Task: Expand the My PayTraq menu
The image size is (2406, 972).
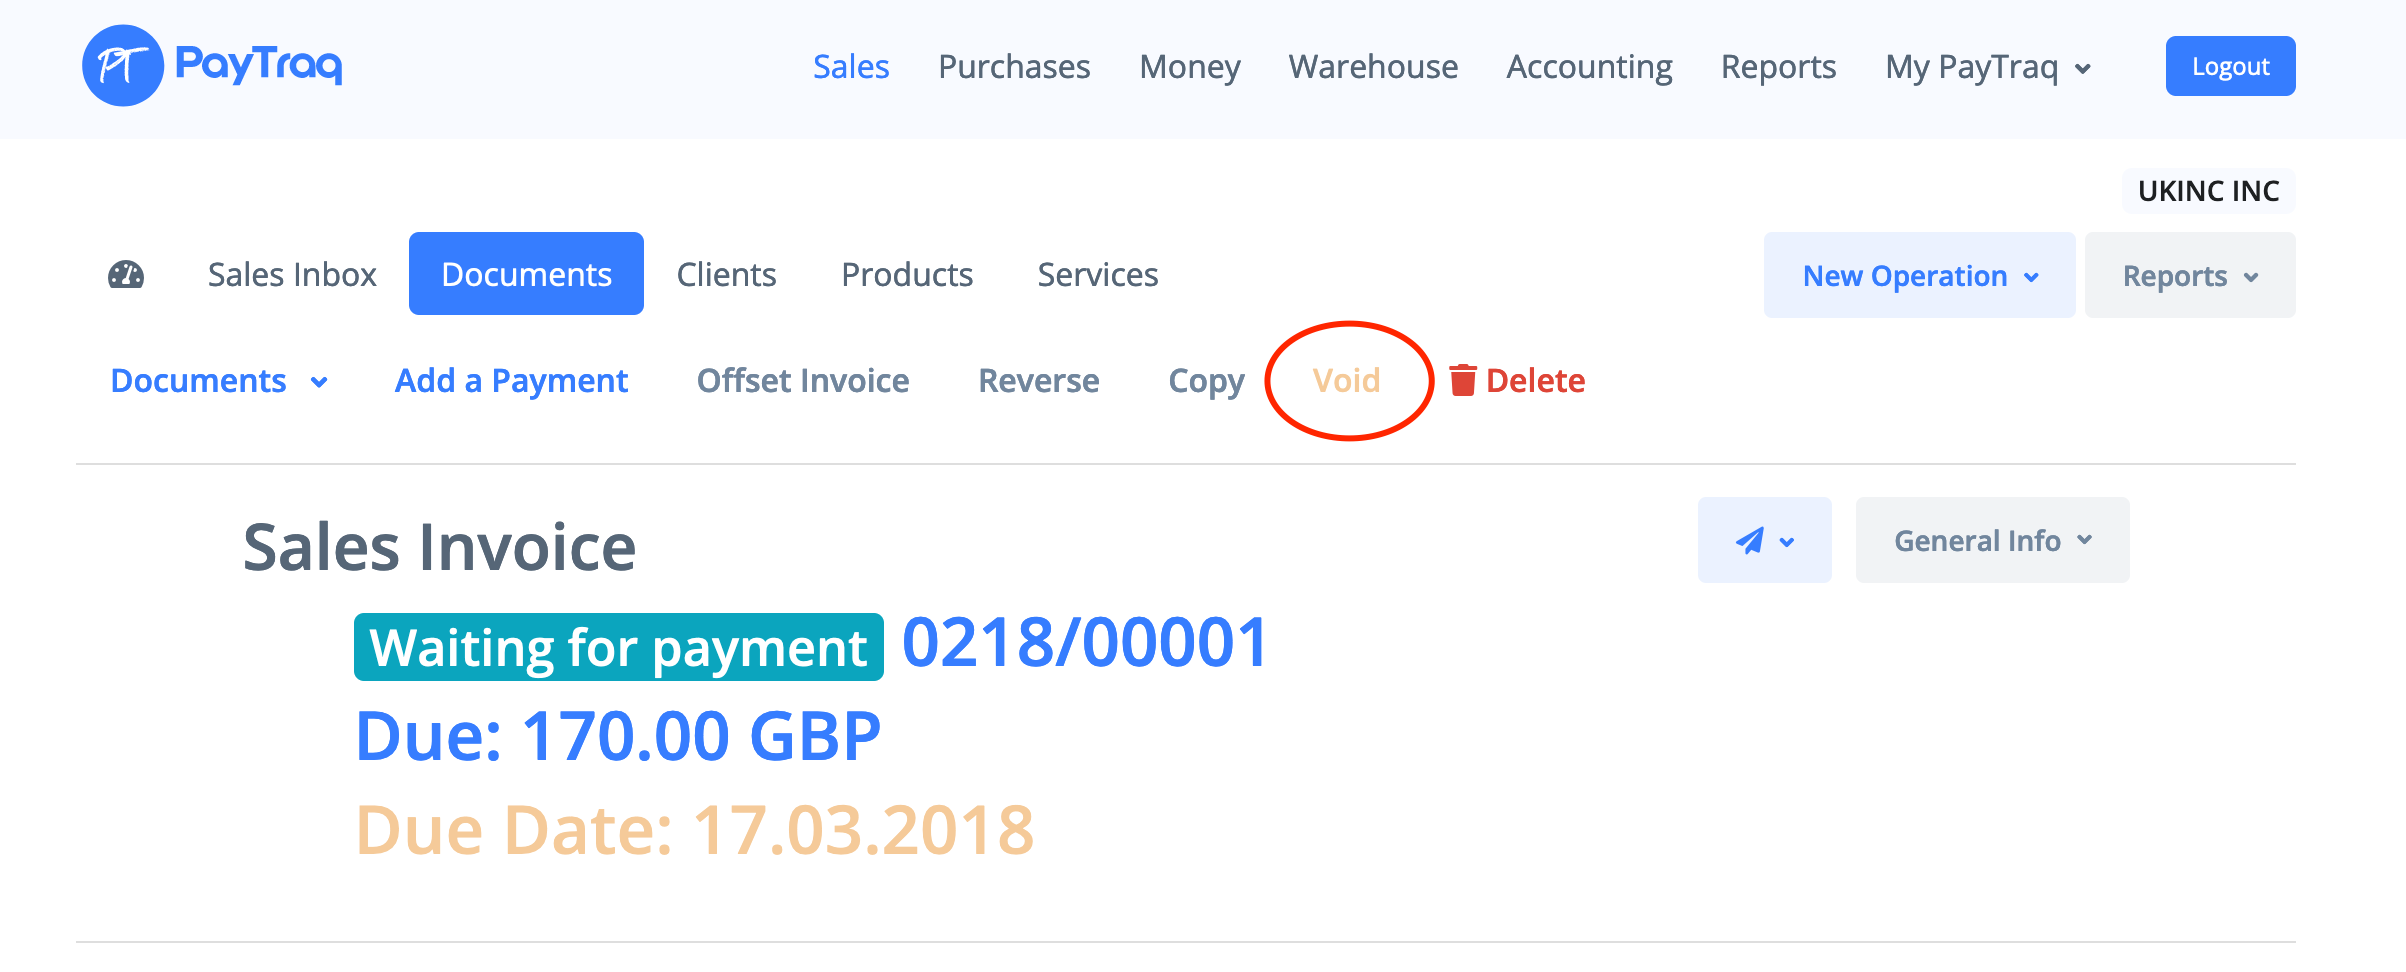Action: point(1987,67)
